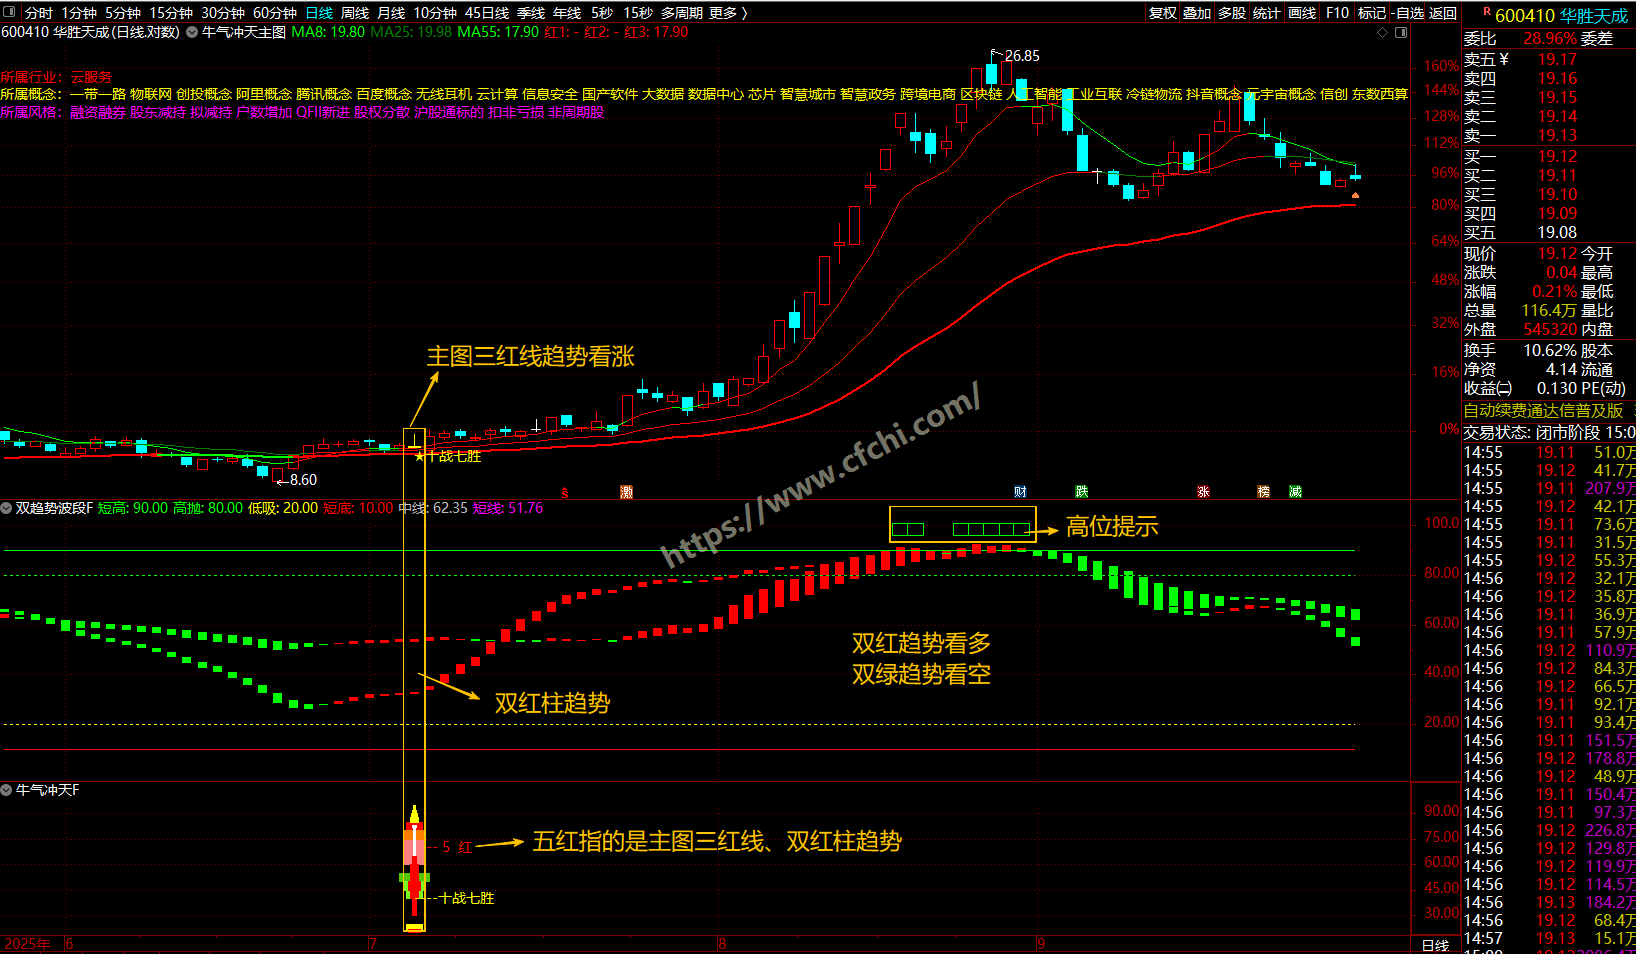Click the 跌 event marker icon
The width and height of the screenshot is (1636, 954).
pyautogui.click(x=1082, y=492)
